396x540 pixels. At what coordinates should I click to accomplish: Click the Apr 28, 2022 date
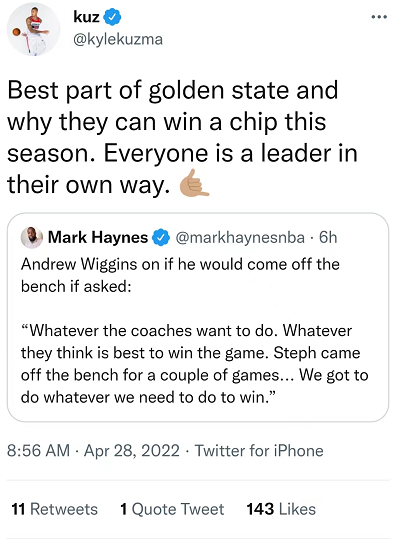click(132, 451)
